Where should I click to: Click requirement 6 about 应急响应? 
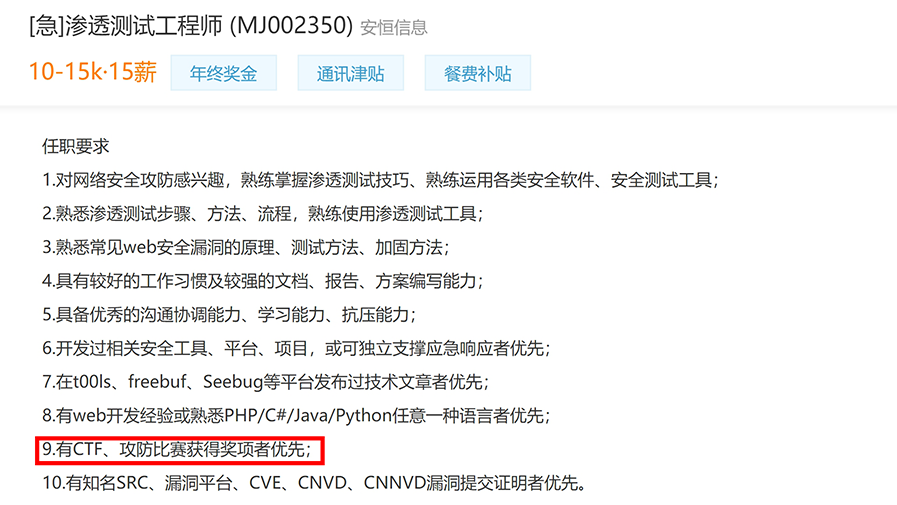coord(296,348)
